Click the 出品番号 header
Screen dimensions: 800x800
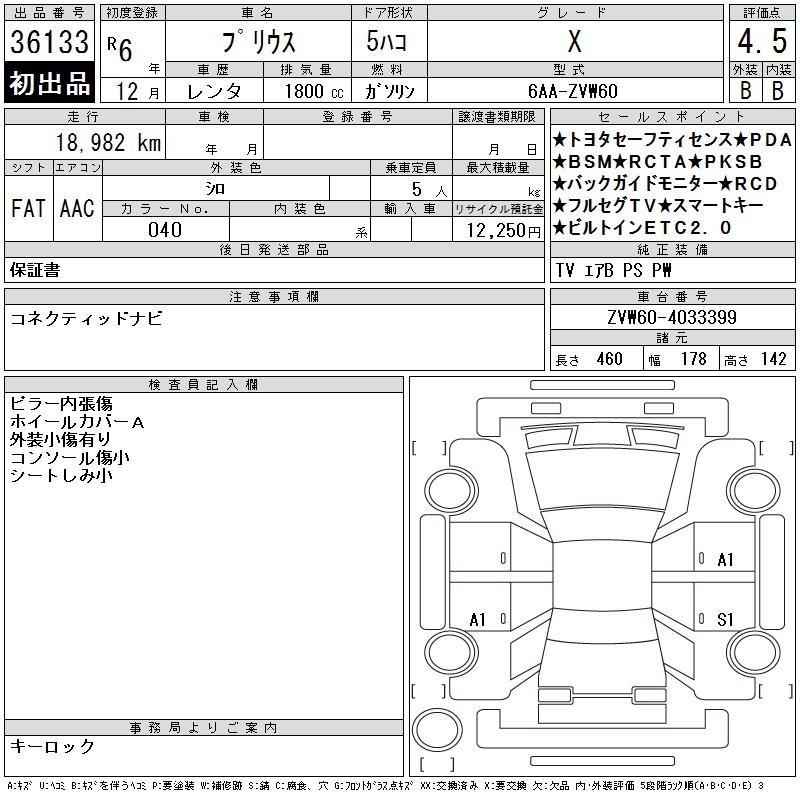(x=49, y=13)
